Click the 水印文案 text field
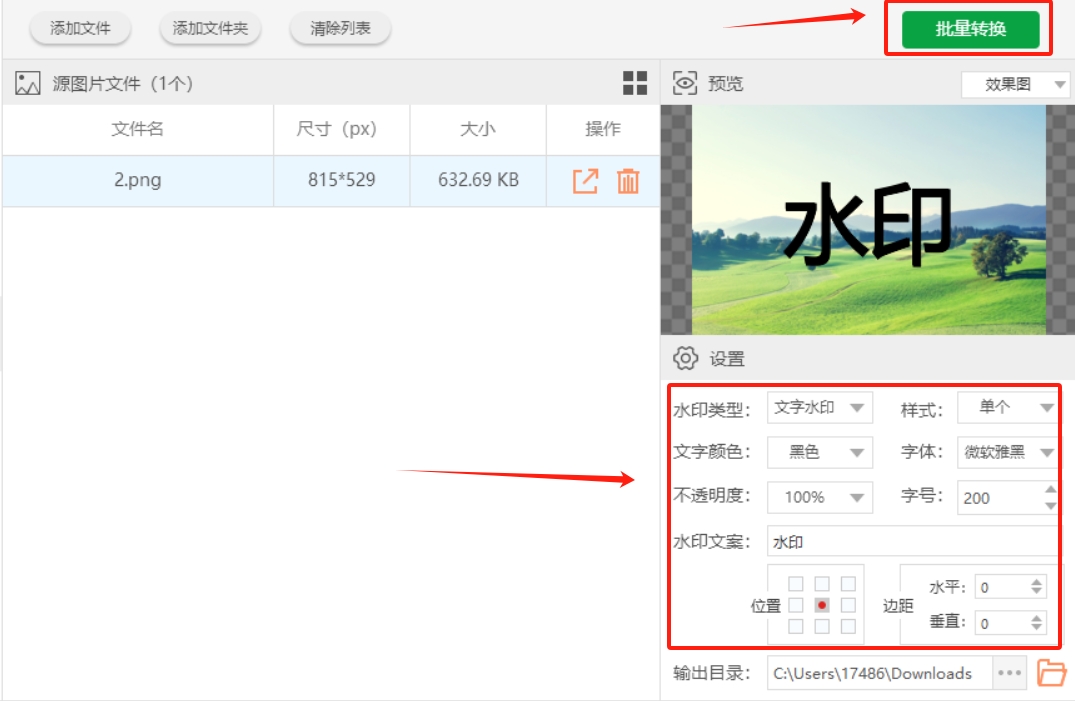 click(912, 542)
